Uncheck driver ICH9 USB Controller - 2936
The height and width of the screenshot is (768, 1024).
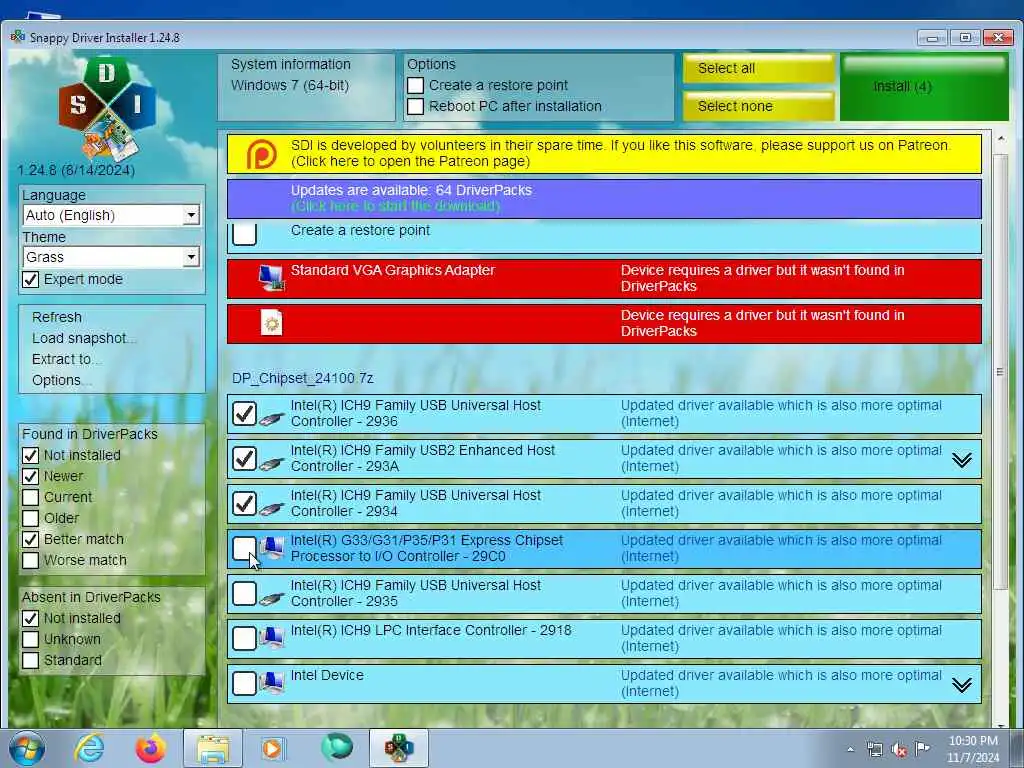(244, 413)
